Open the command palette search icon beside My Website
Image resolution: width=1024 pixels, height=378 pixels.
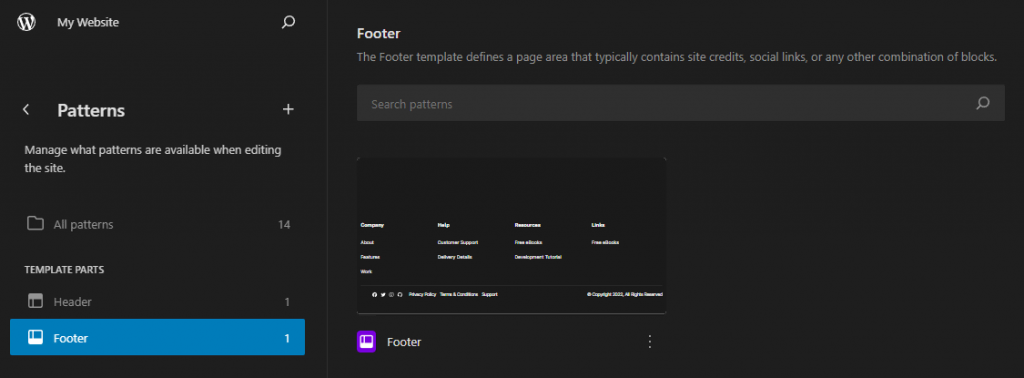288,22
